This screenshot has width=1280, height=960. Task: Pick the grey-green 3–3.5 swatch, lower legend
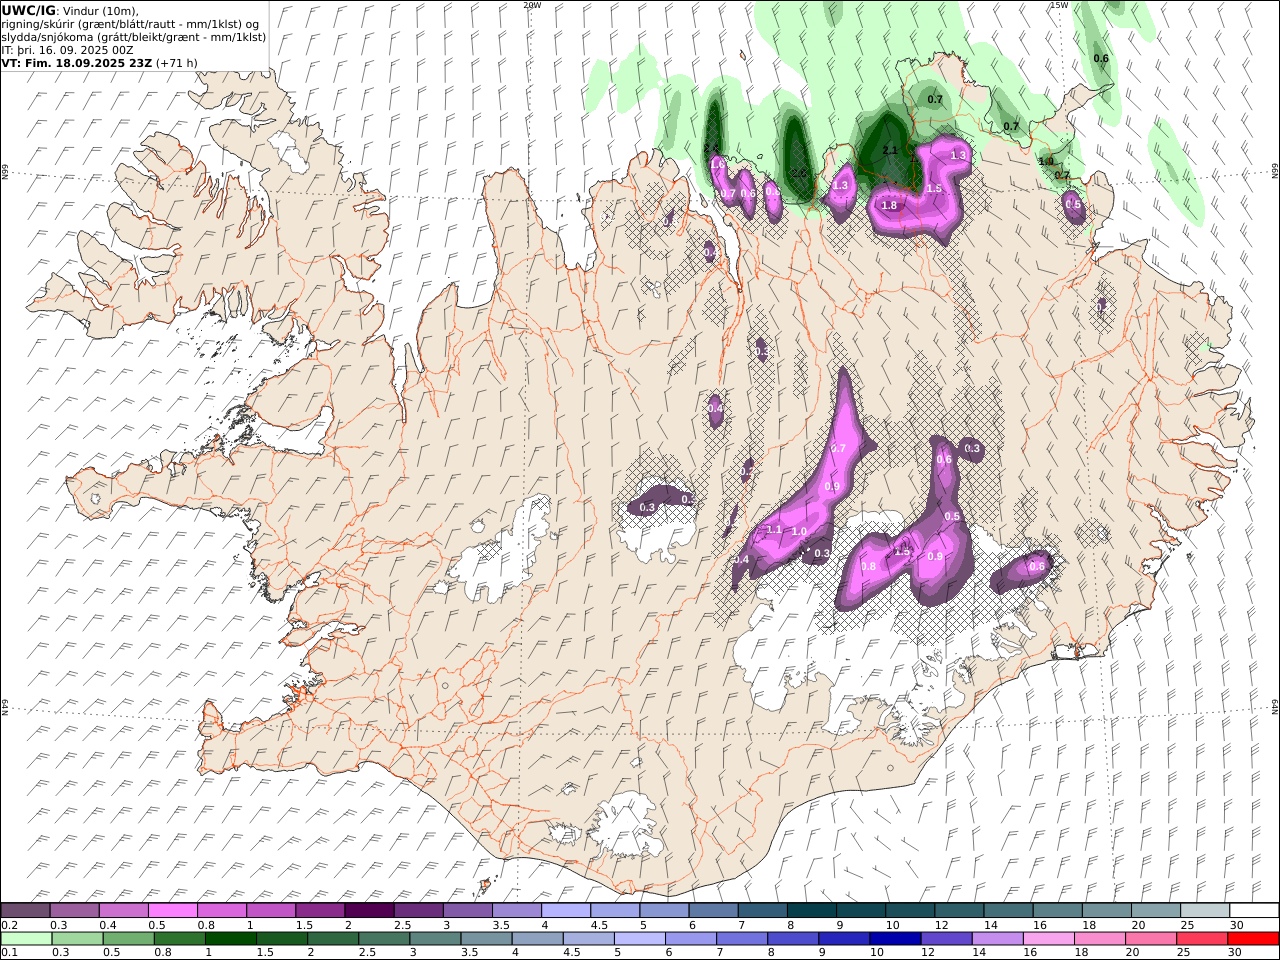(436, 939)
